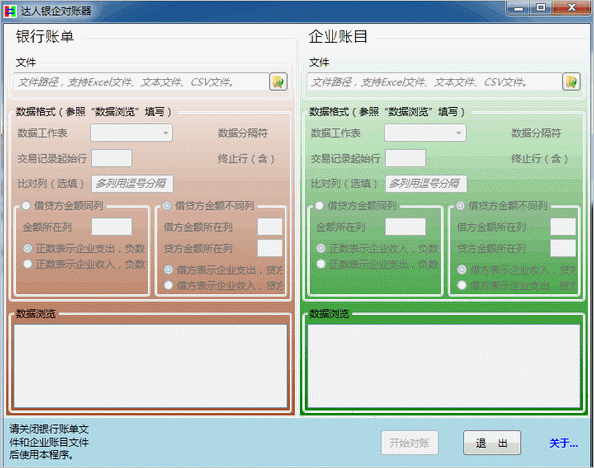Click the 退出 button

coord(492,443)
